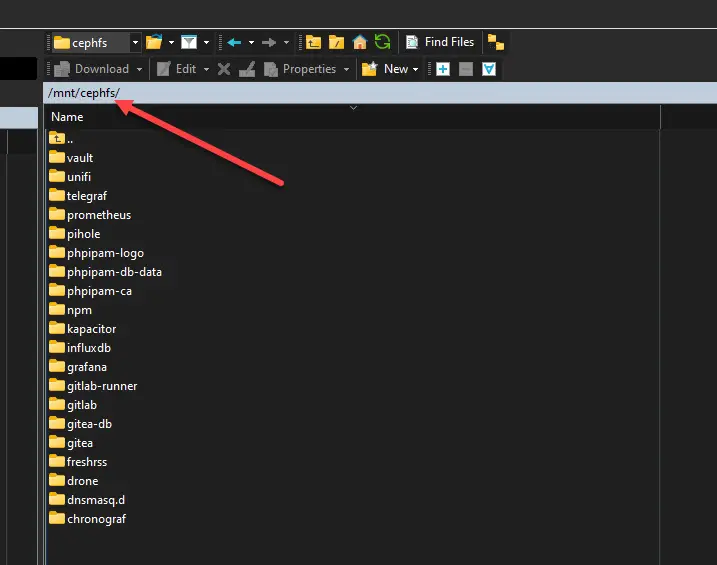Select the influxdb folder
The width and height of the screenshot is (717, 565).
click(80, 348)
